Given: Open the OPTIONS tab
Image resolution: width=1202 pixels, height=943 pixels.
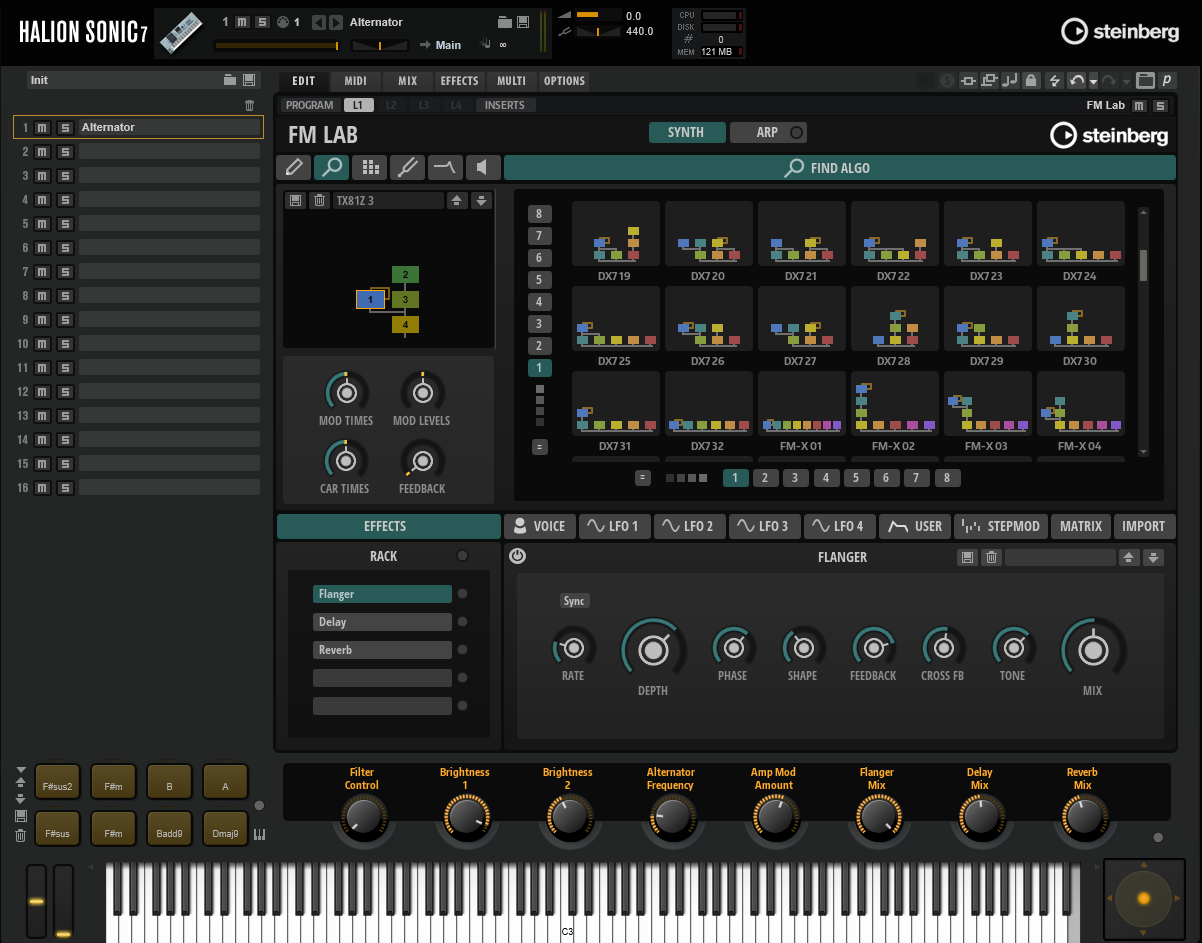Looking at the screenshot, I should tap(564, 81).
